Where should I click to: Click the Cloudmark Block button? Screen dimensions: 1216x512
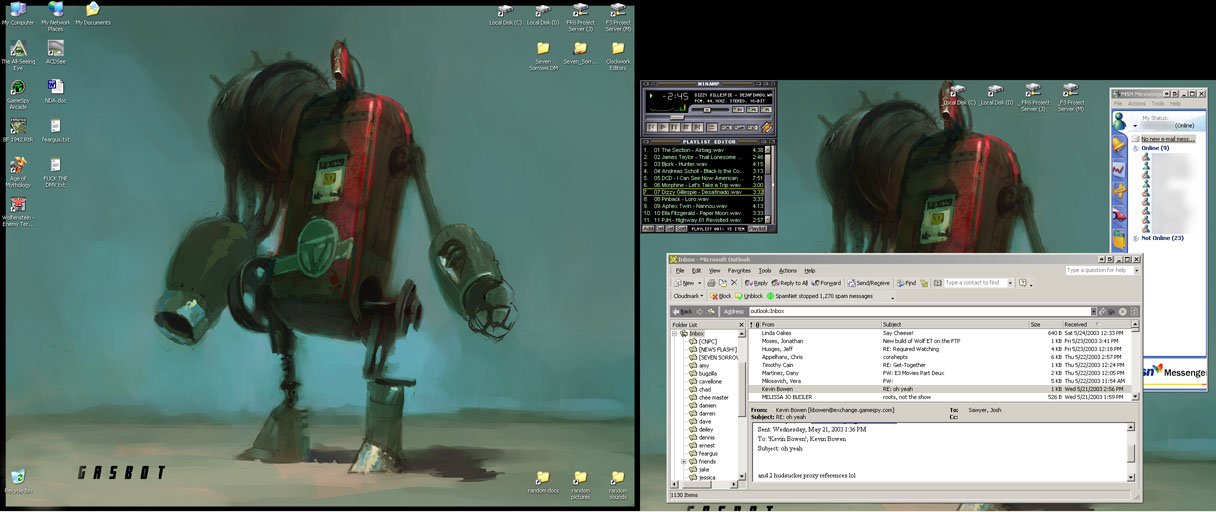721,296
